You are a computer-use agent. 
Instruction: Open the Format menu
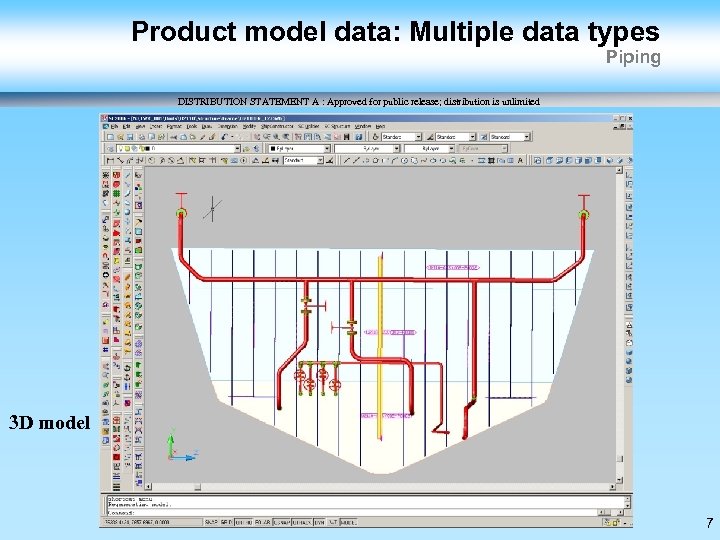(x=174, y=126)
